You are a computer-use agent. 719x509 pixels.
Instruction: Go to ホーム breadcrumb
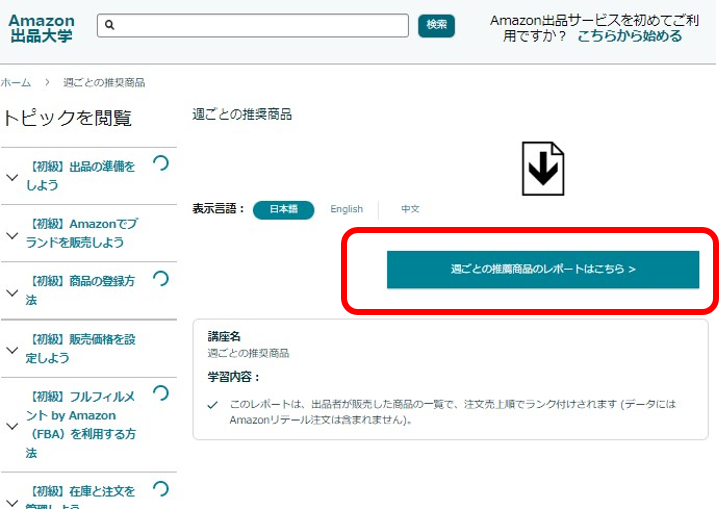pyautogui.click(x=16, y=83)
